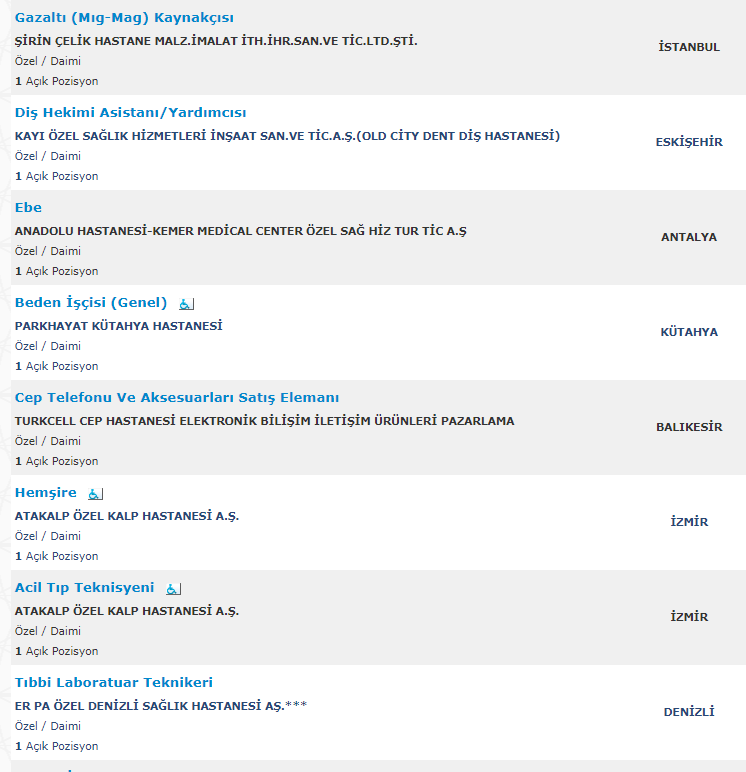The image size is (746, 772).
Task: Click the ANTALYA location label
Action: (x=689, y=237)
